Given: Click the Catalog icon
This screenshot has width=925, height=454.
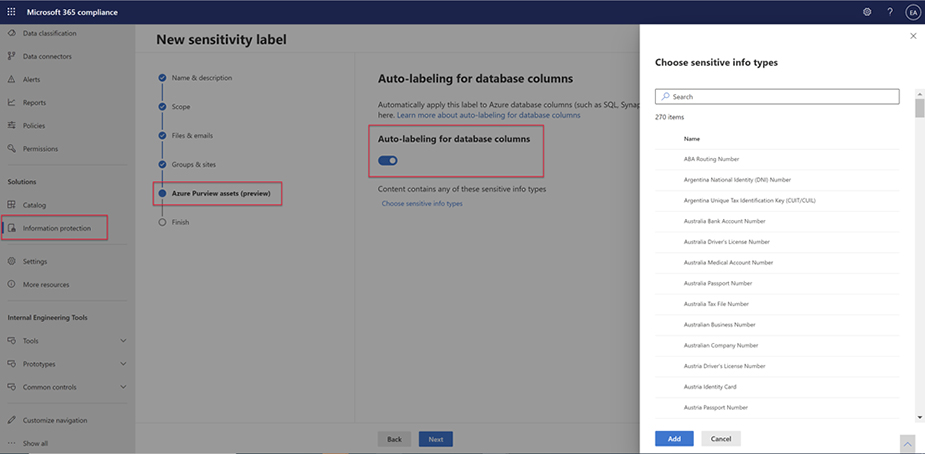Looking at the screenshot, I should tap(11, 205).
